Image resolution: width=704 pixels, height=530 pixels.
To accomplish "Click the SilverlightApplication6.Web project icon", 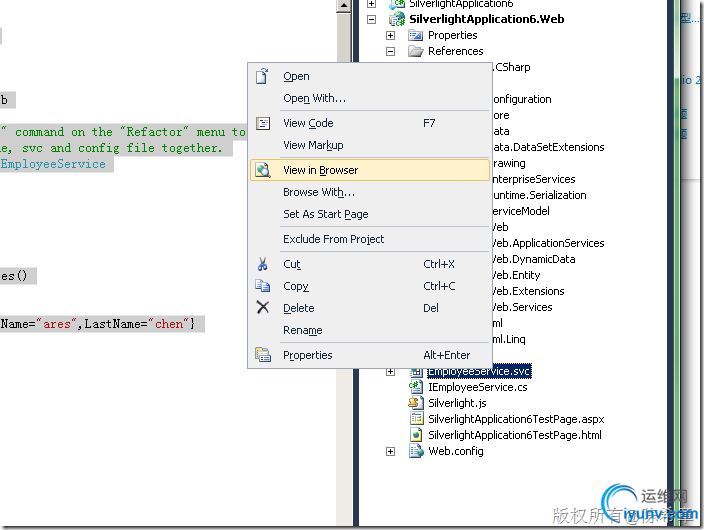I will (397, 19).
